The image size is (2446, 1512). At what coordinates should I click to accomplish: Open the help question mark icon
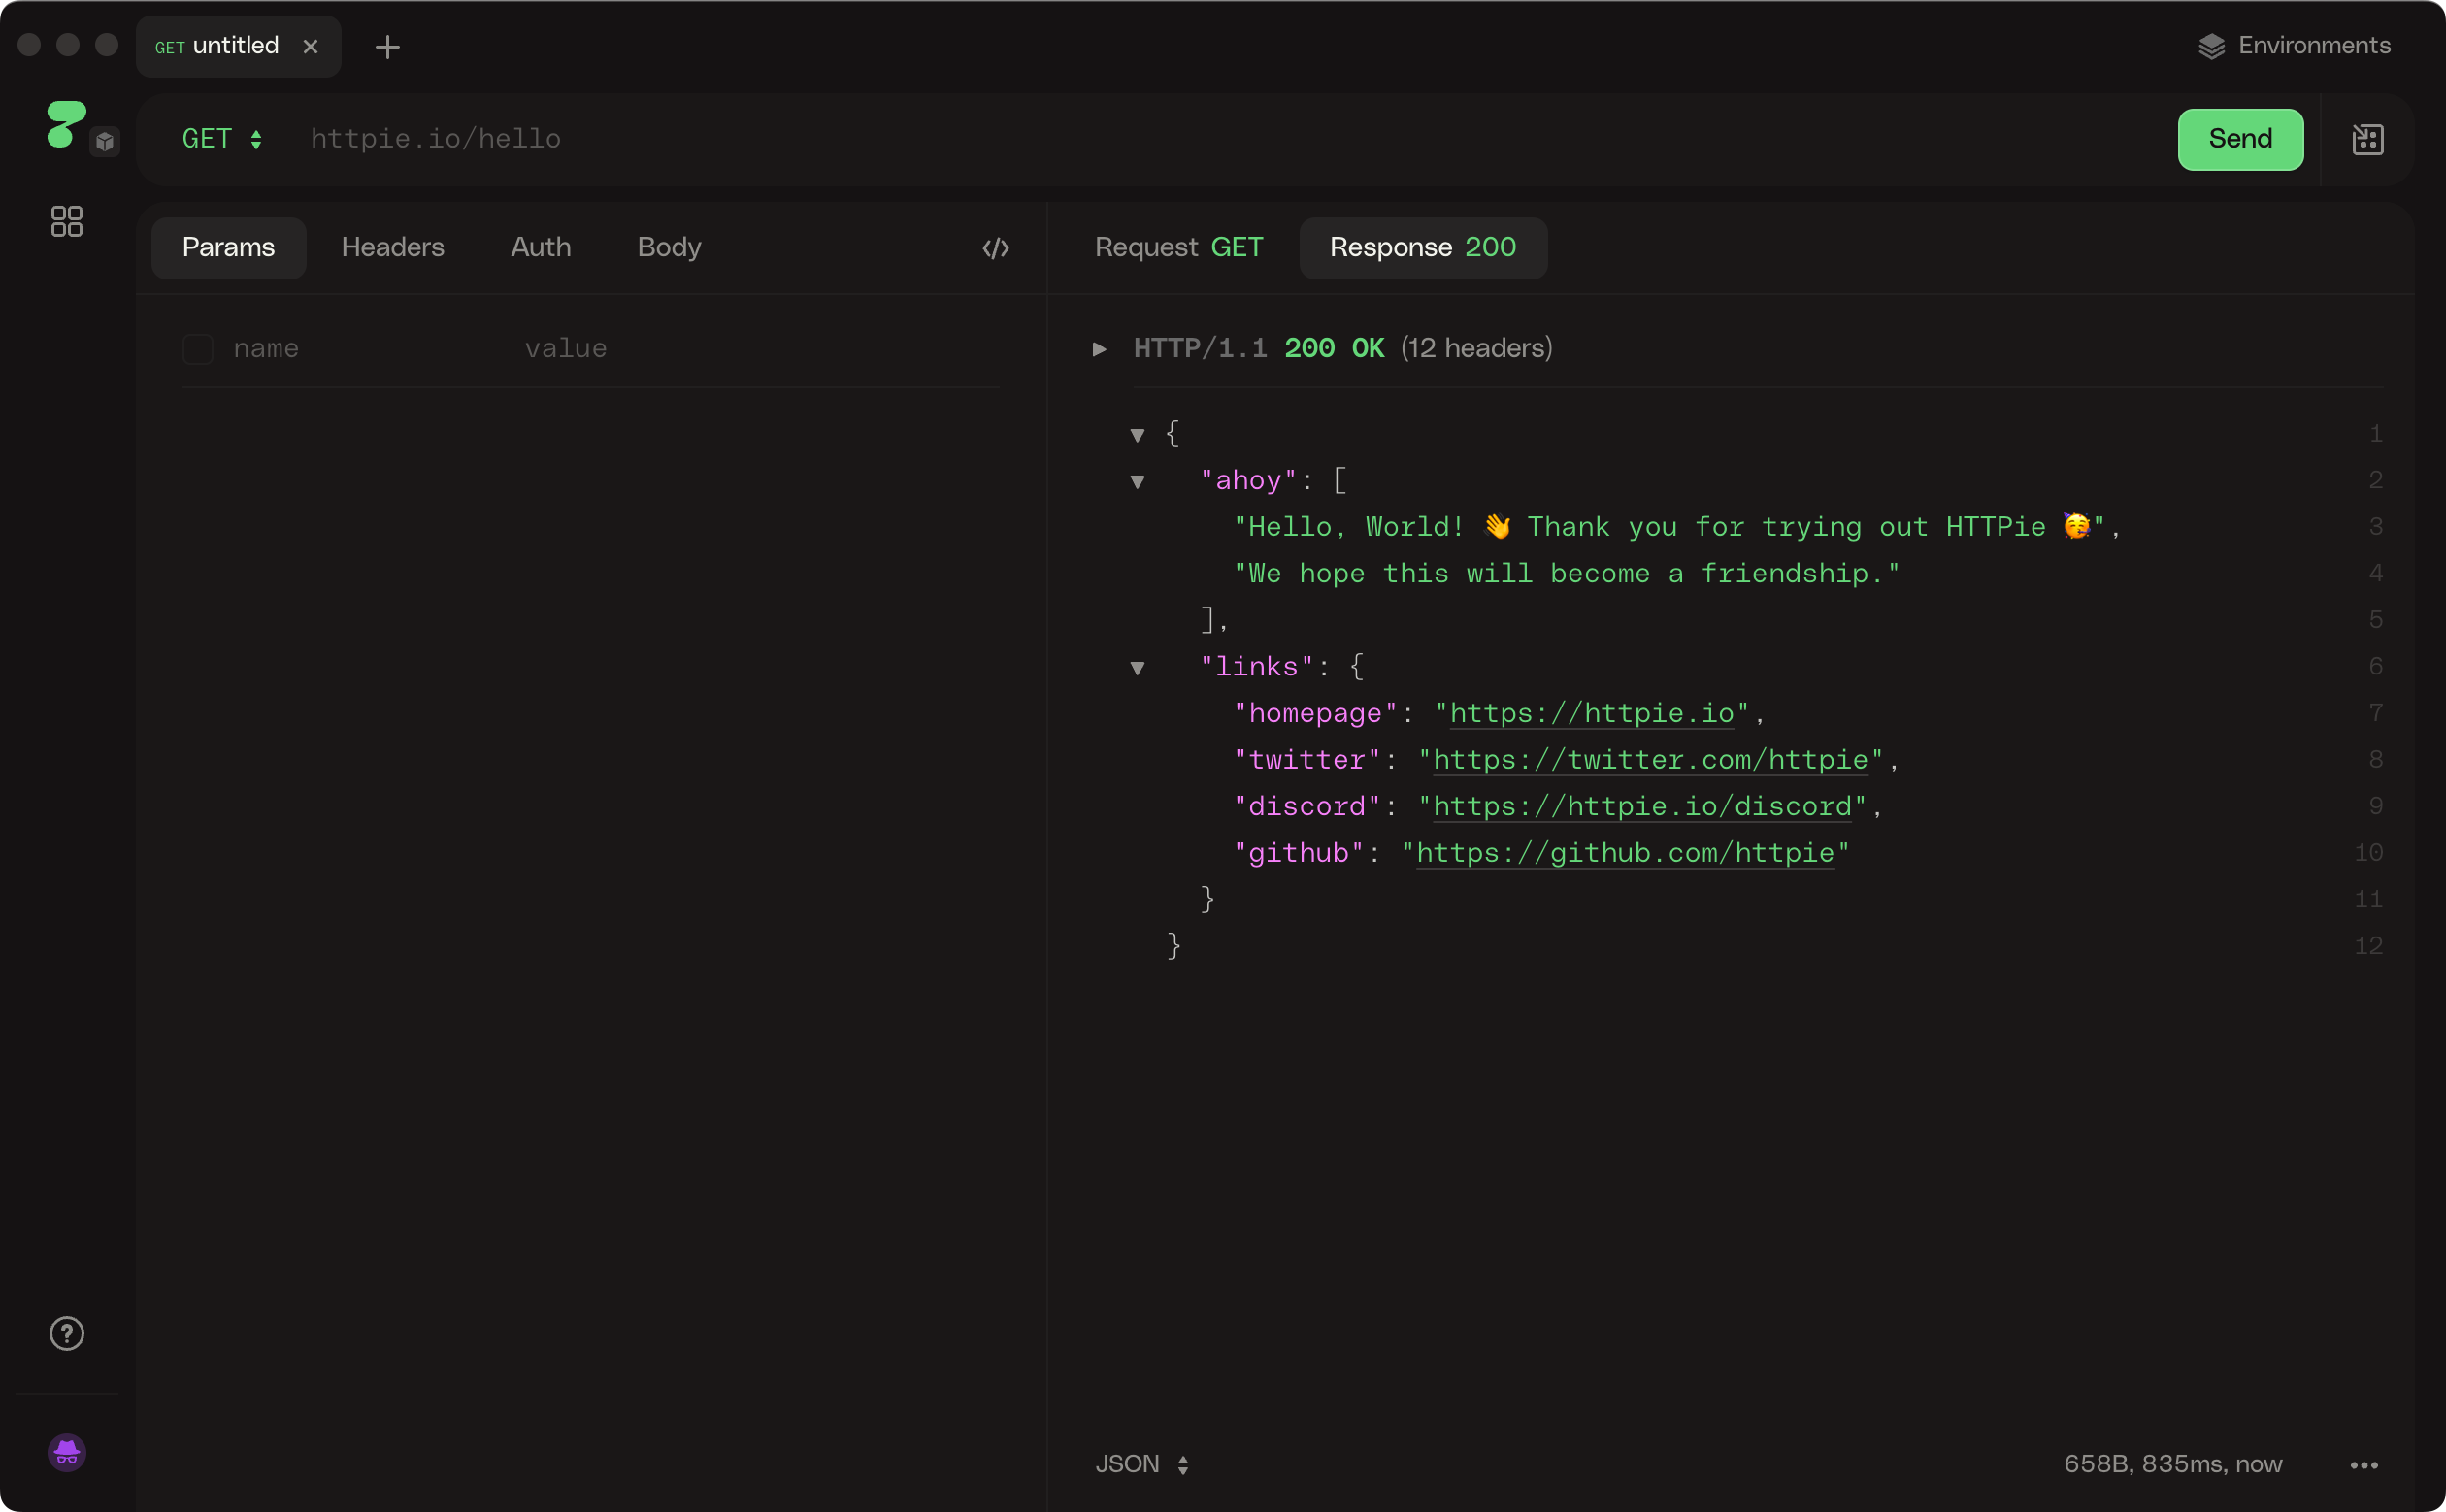(x=67, y=1333)
